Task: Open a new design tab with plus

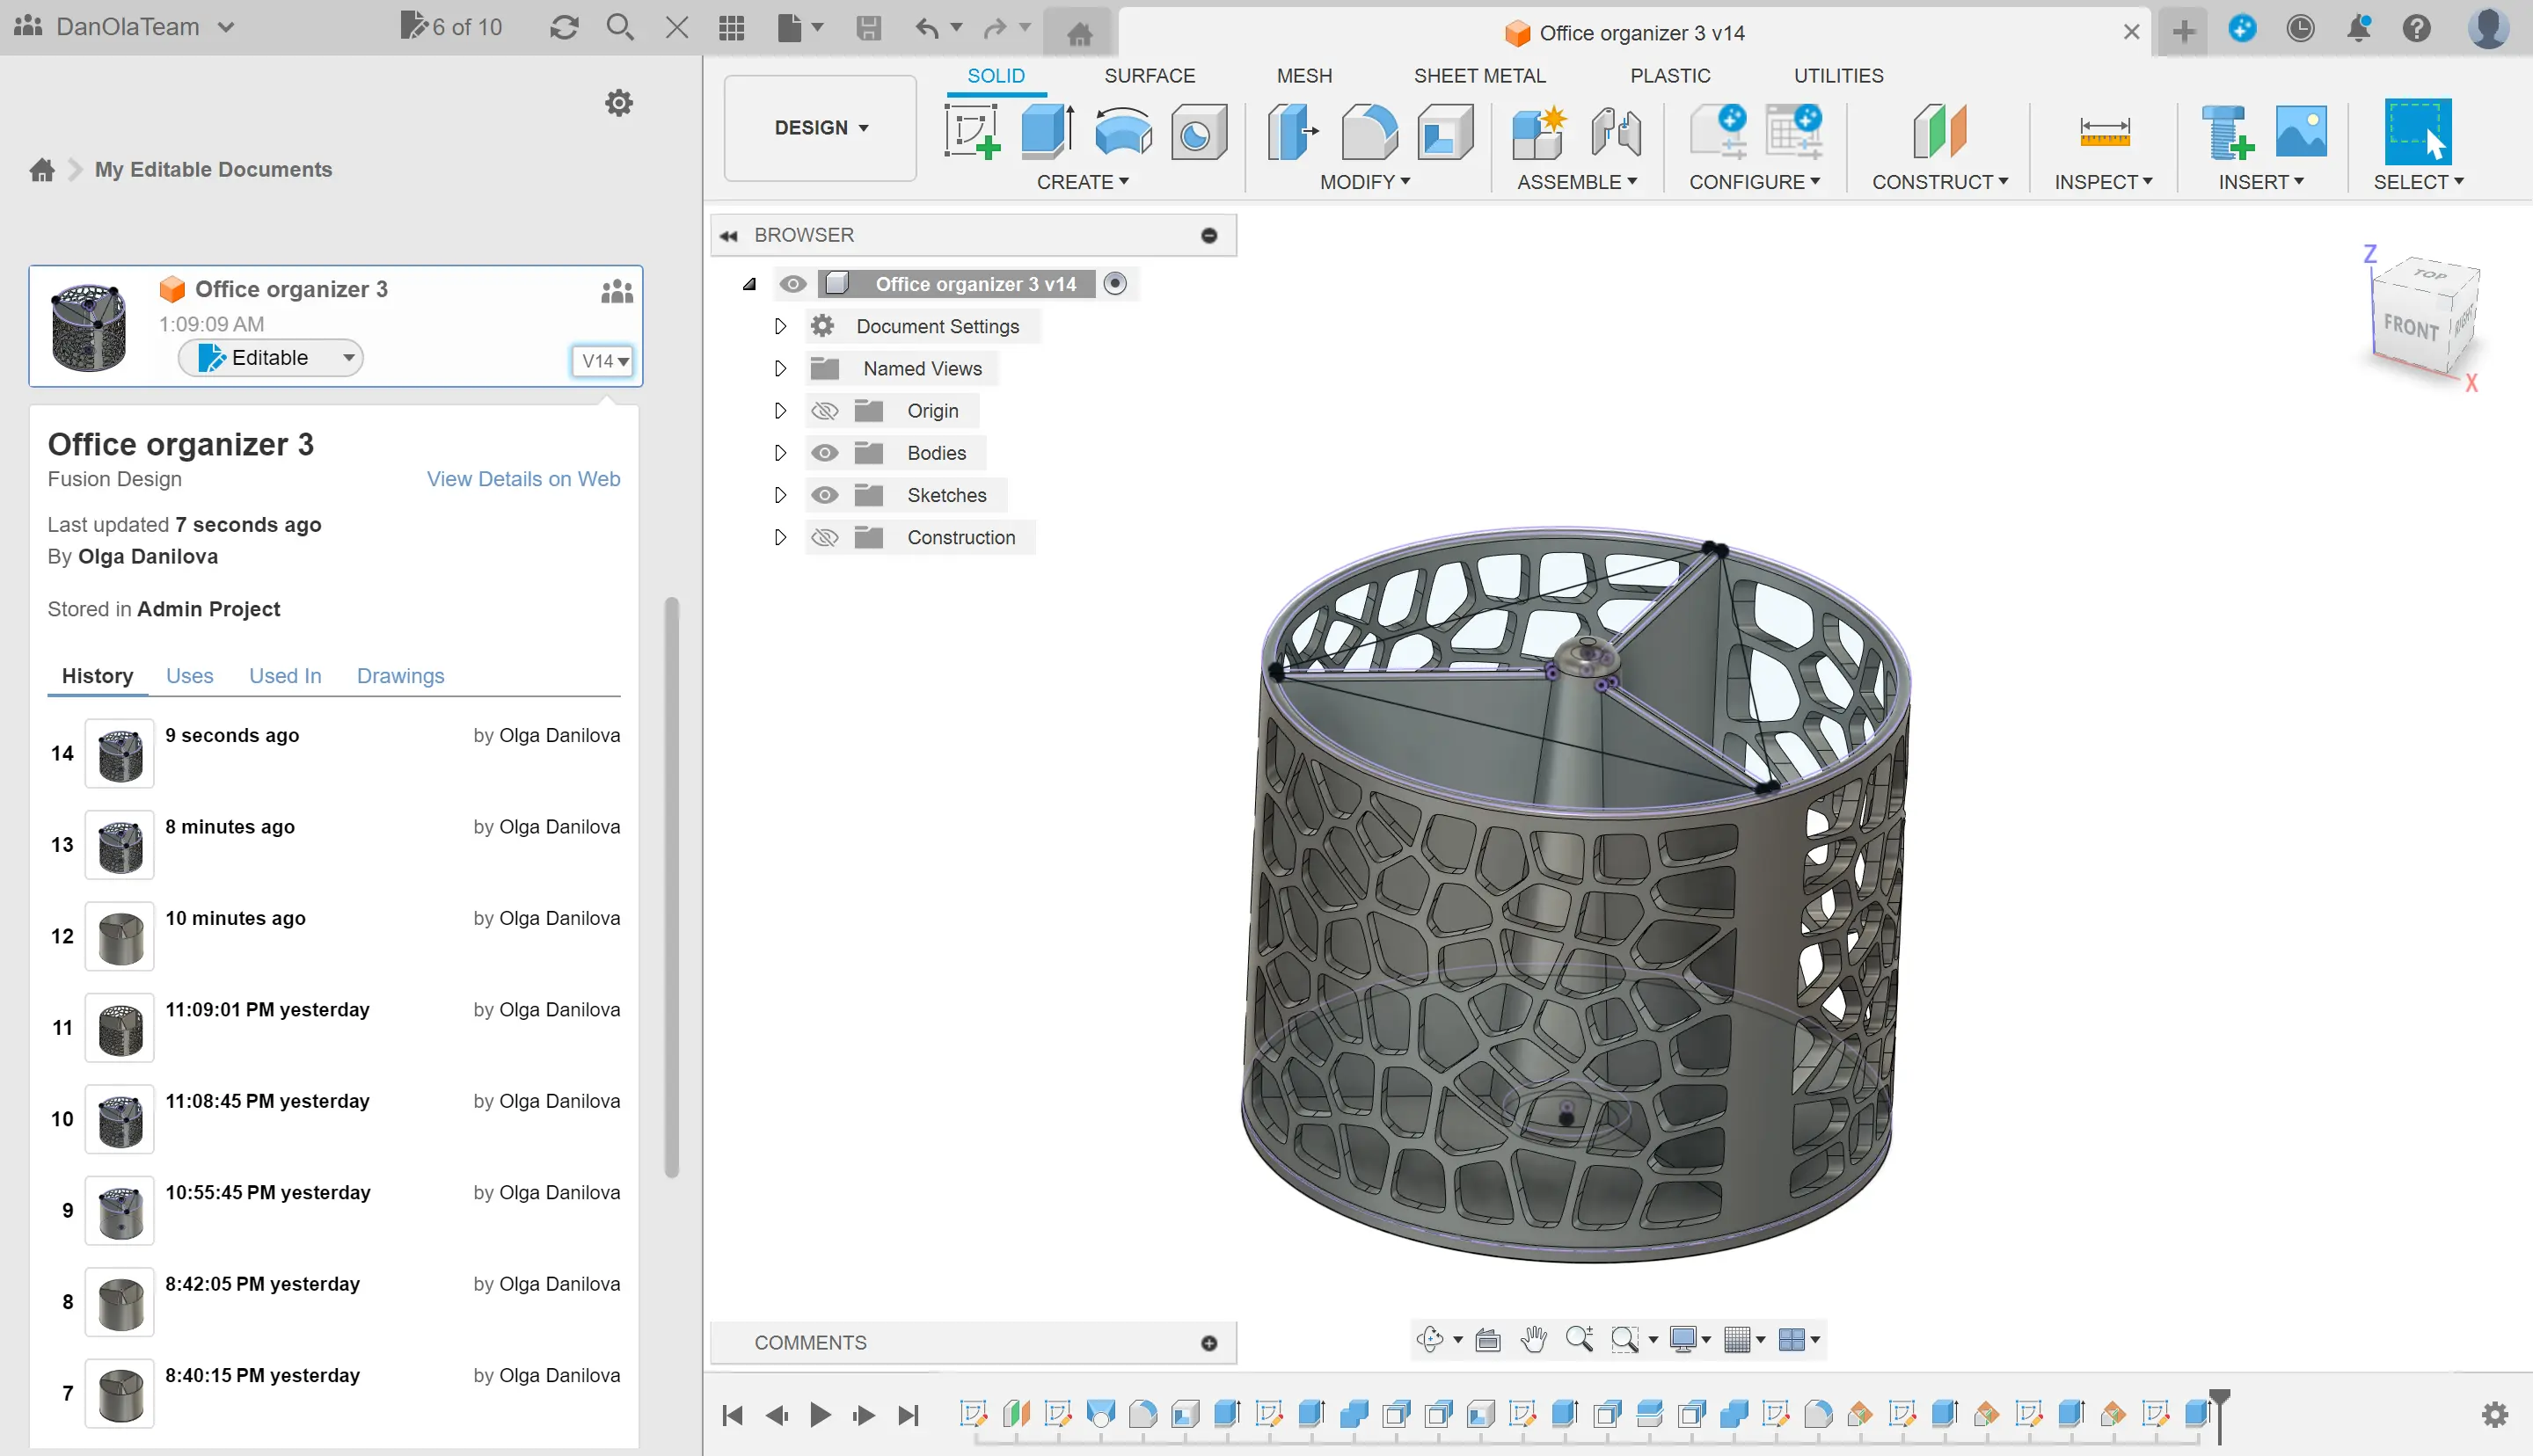Action: (2183, 31)
